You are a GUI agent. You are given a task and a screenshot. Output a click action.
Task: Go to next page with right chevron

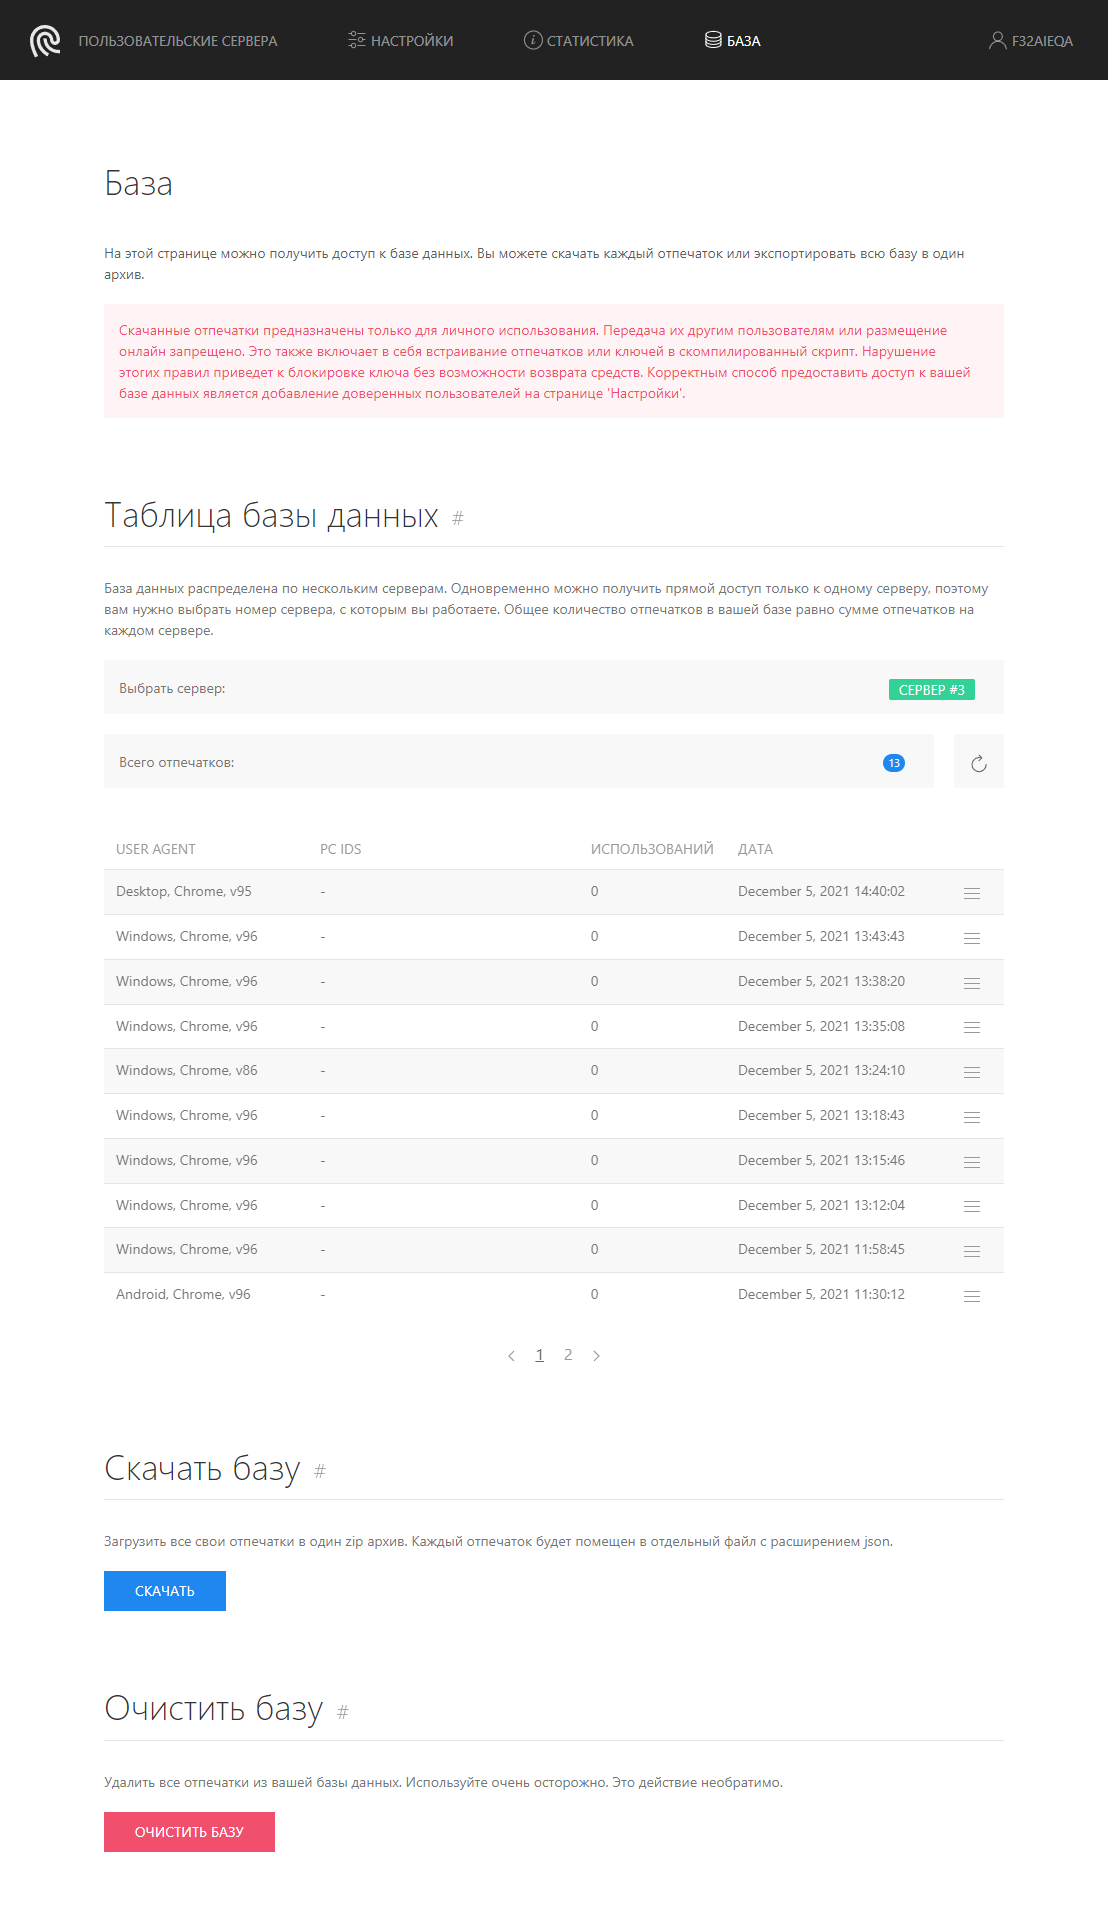(597, 1356)
